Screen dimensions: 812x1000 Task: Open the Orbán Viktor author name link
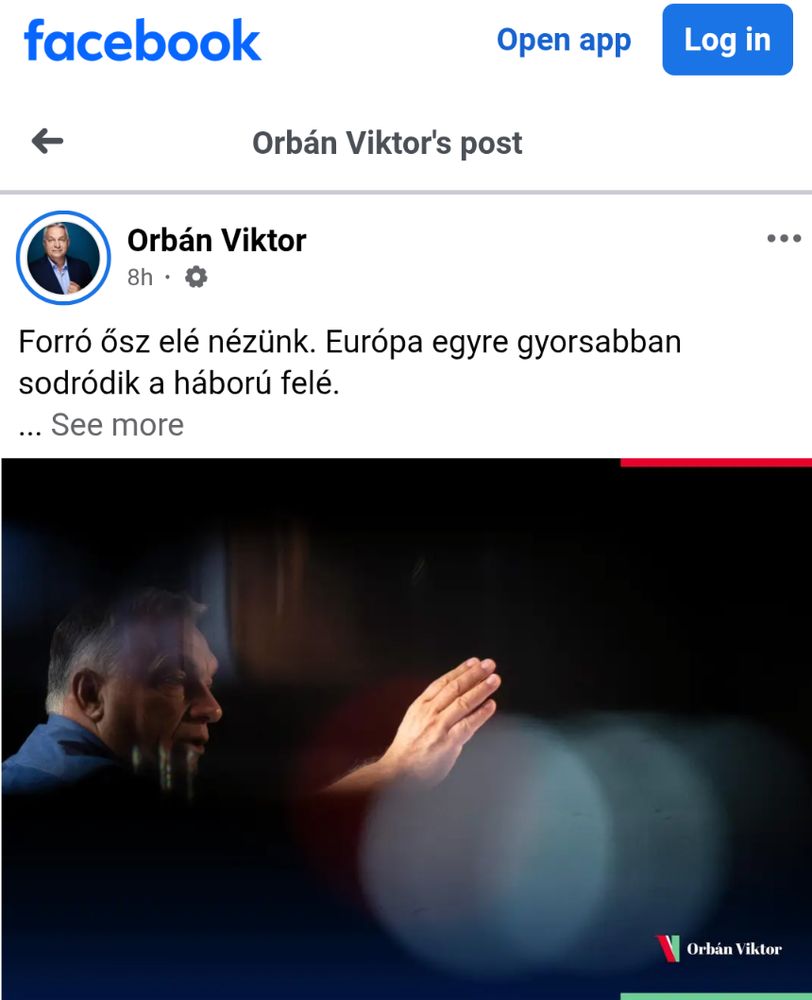217,240
